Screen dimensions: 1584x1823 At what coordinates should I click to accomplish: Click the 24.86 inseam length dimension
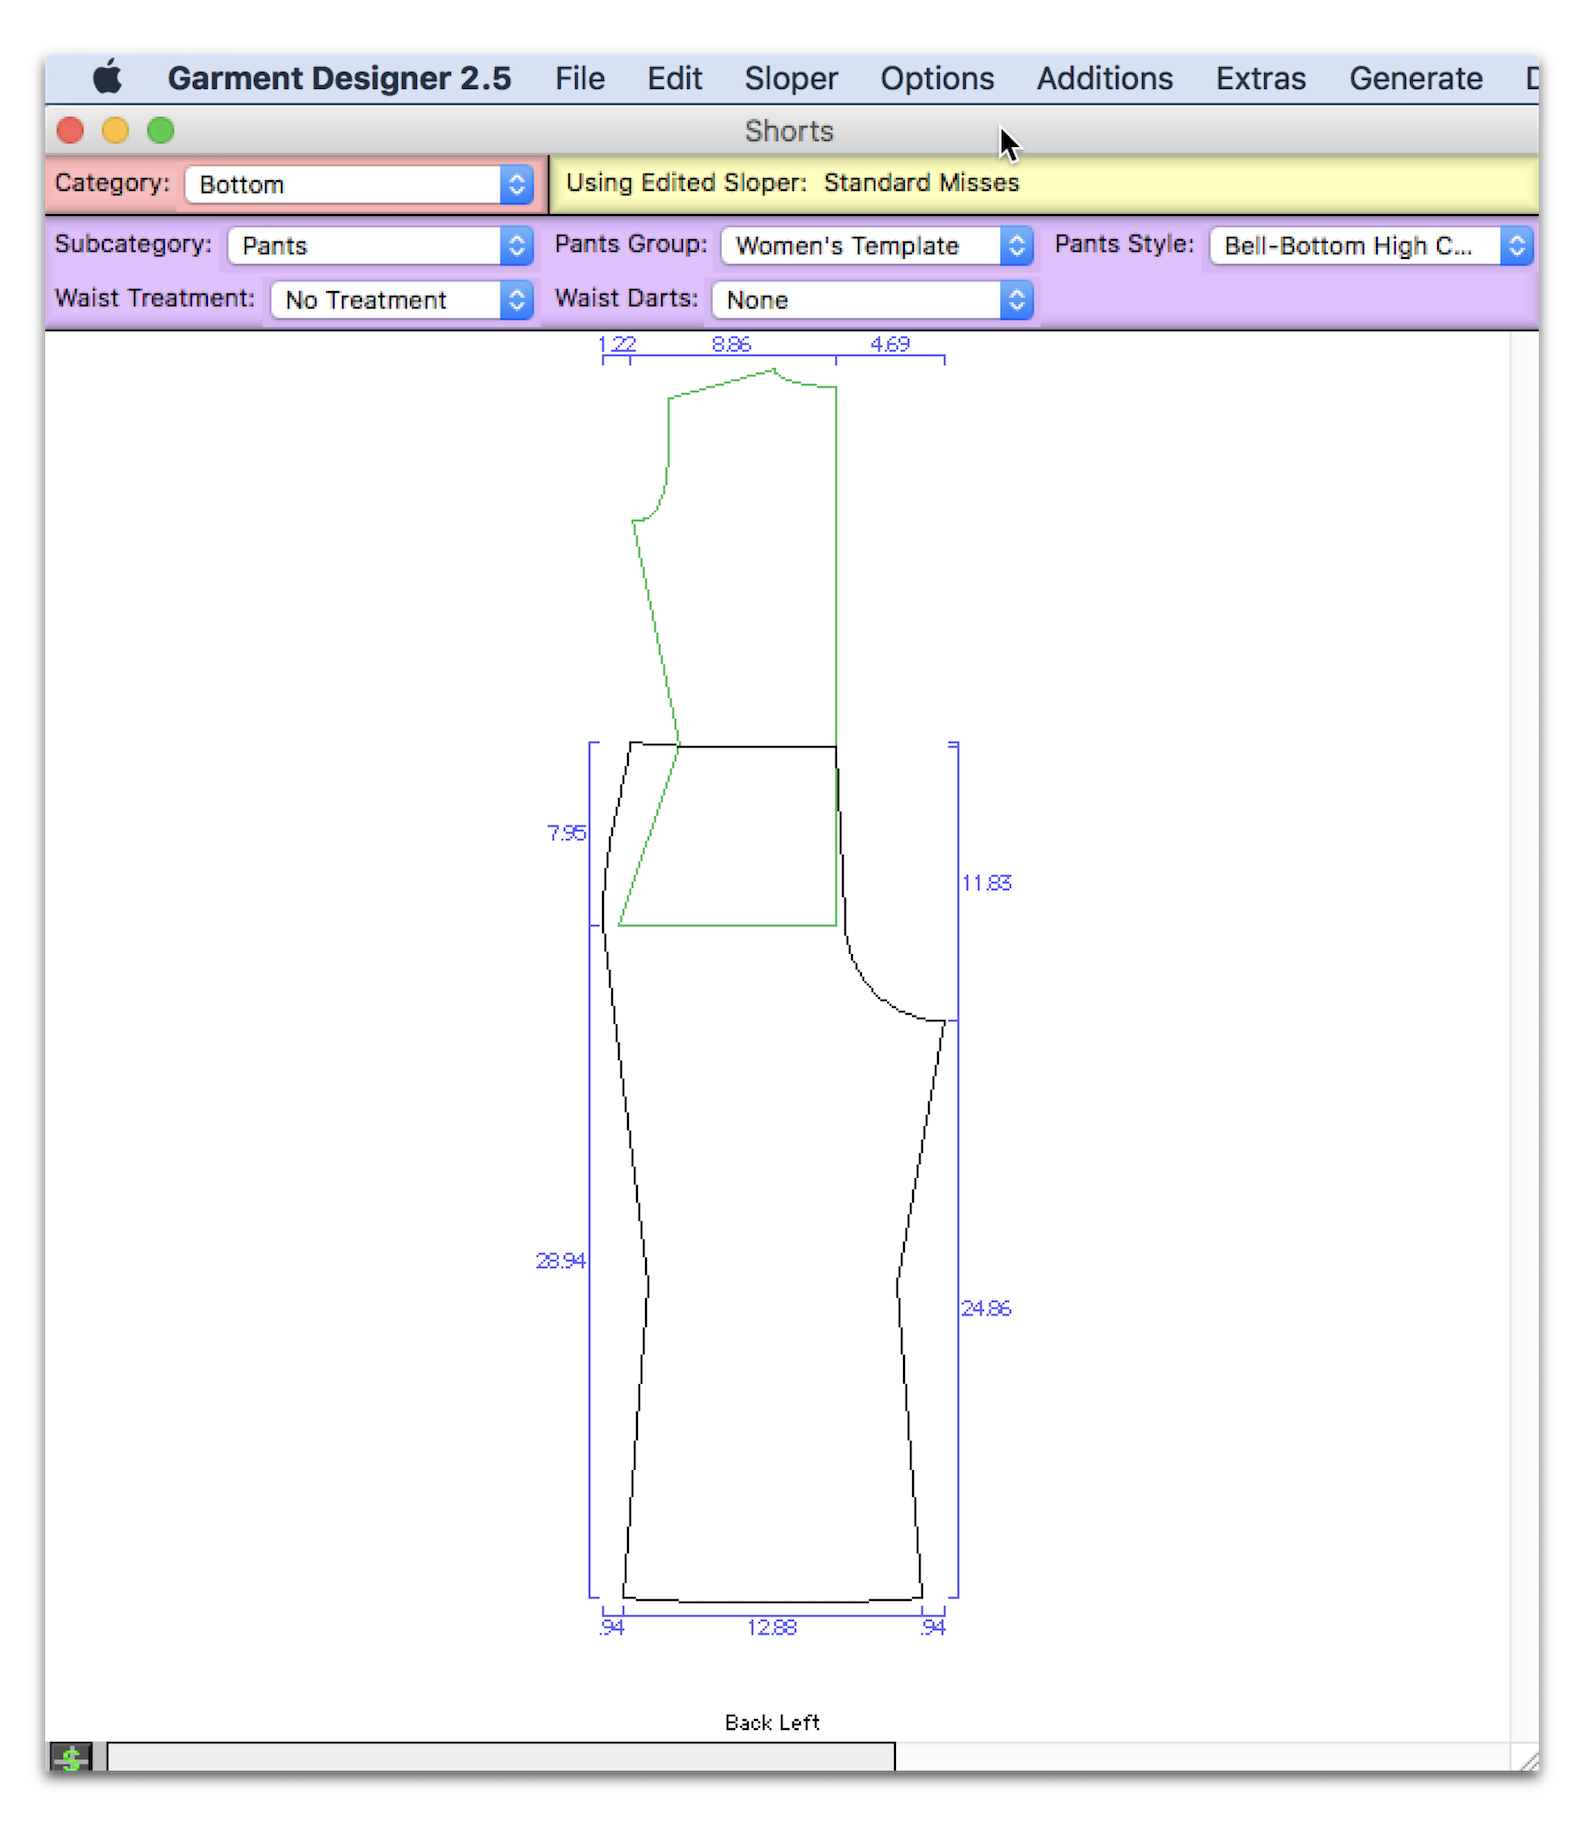tap(986, 1308)
